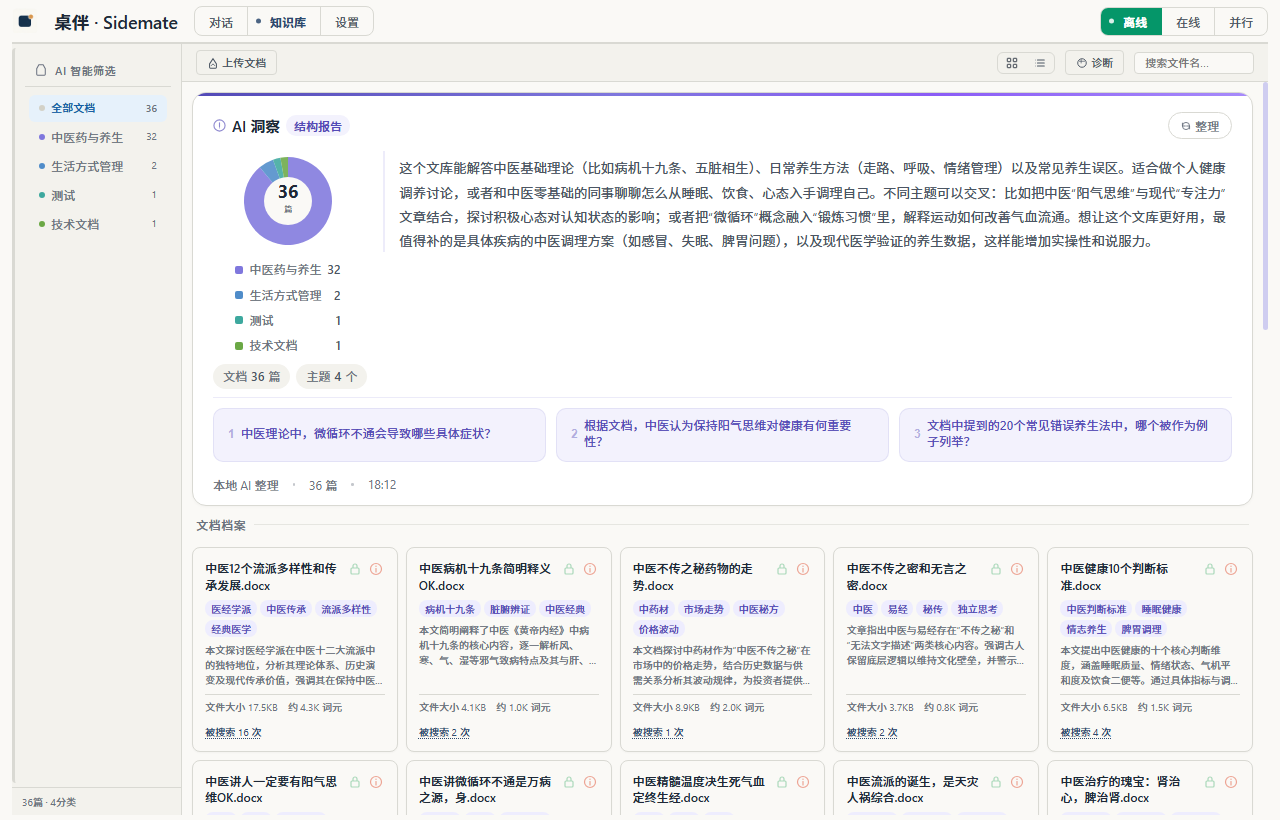This screenshot has width=1280, height=820.
Task: Click the 上传文档 upload button
Action: click(x=236, y=63)
